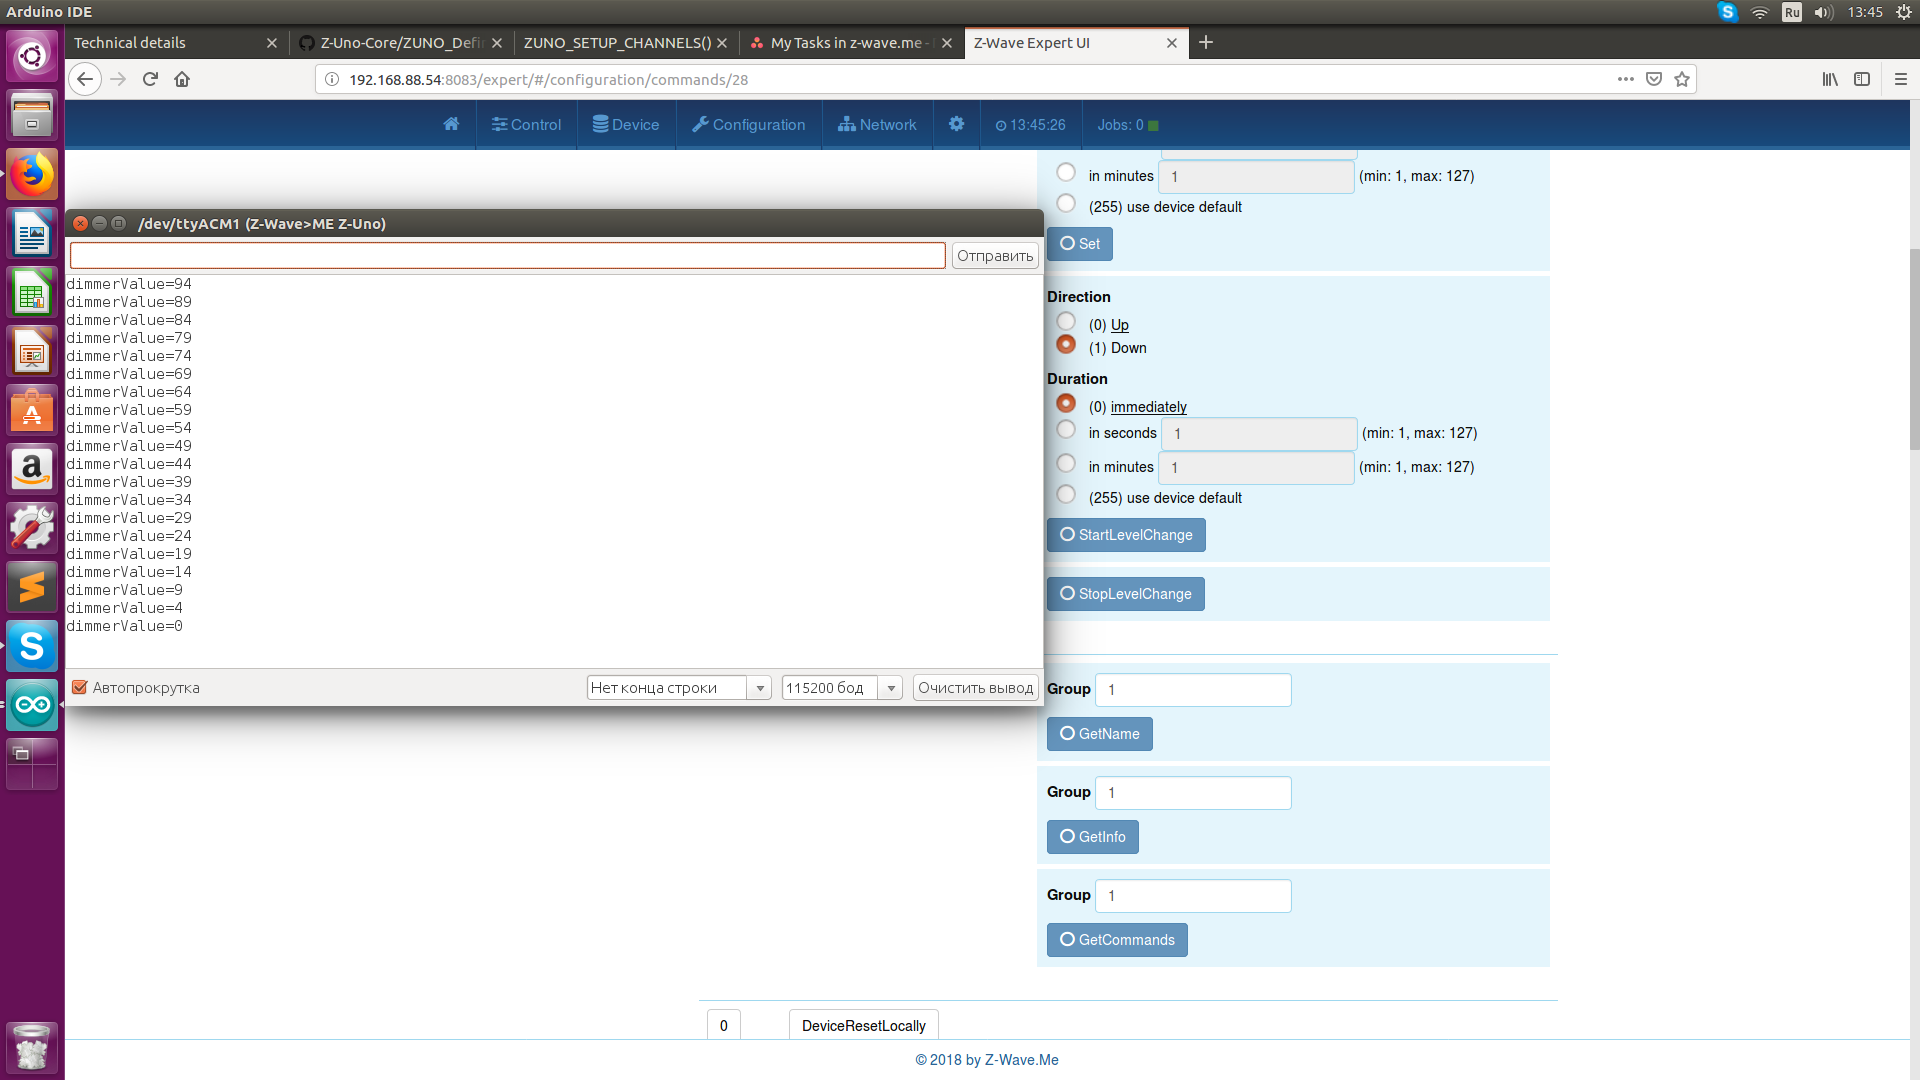
Task: Select Direction (0) Up radio button
Action: (1066, 322)
